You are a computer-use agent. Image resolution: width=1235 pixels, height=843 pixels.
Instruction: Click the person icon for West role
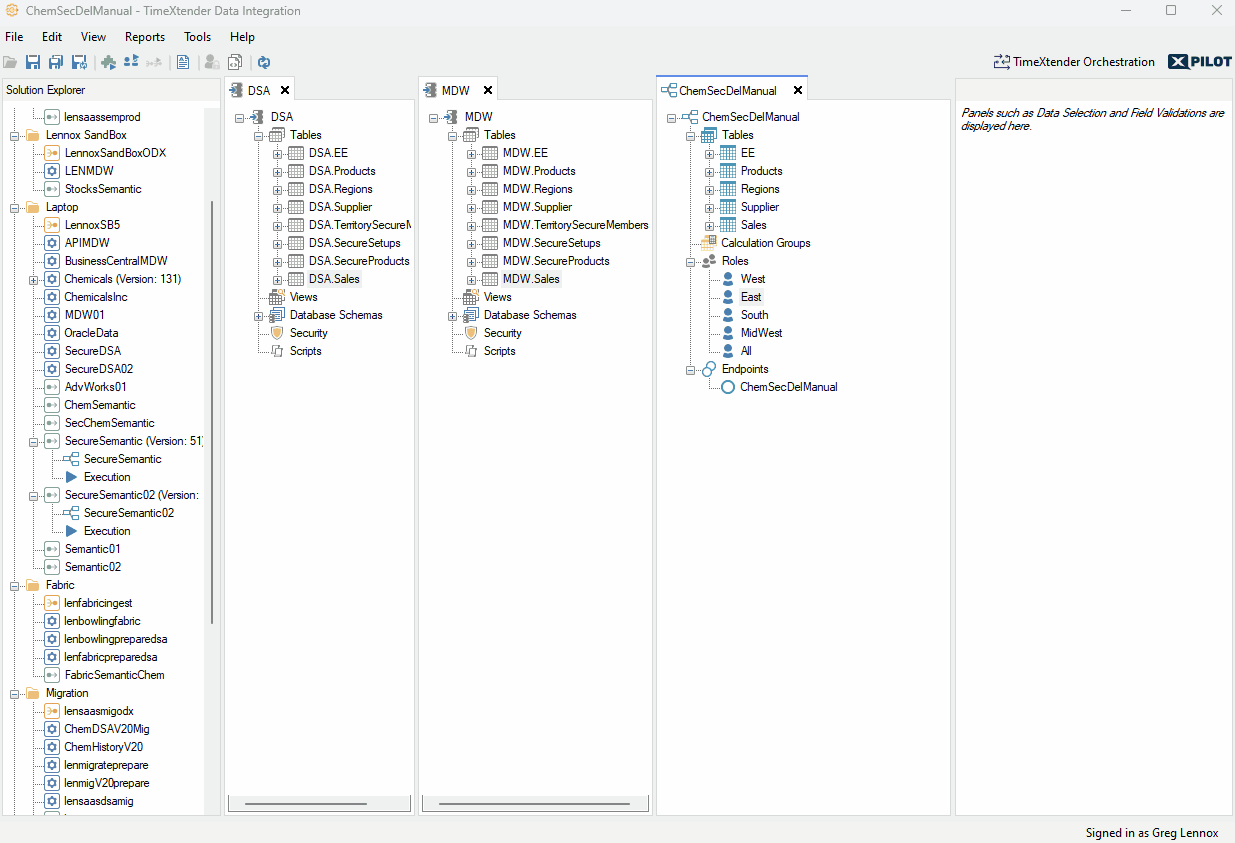click(x=728, y=279)
